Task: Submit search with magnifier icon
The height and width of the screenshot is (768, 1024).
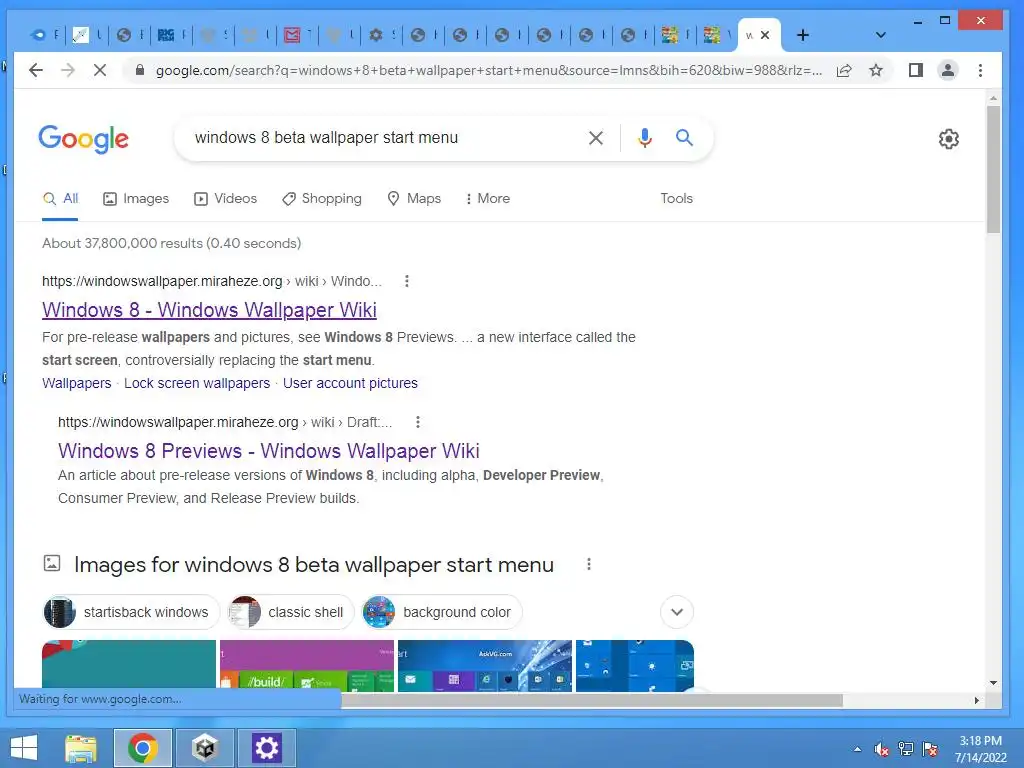Action: point(684,137)
